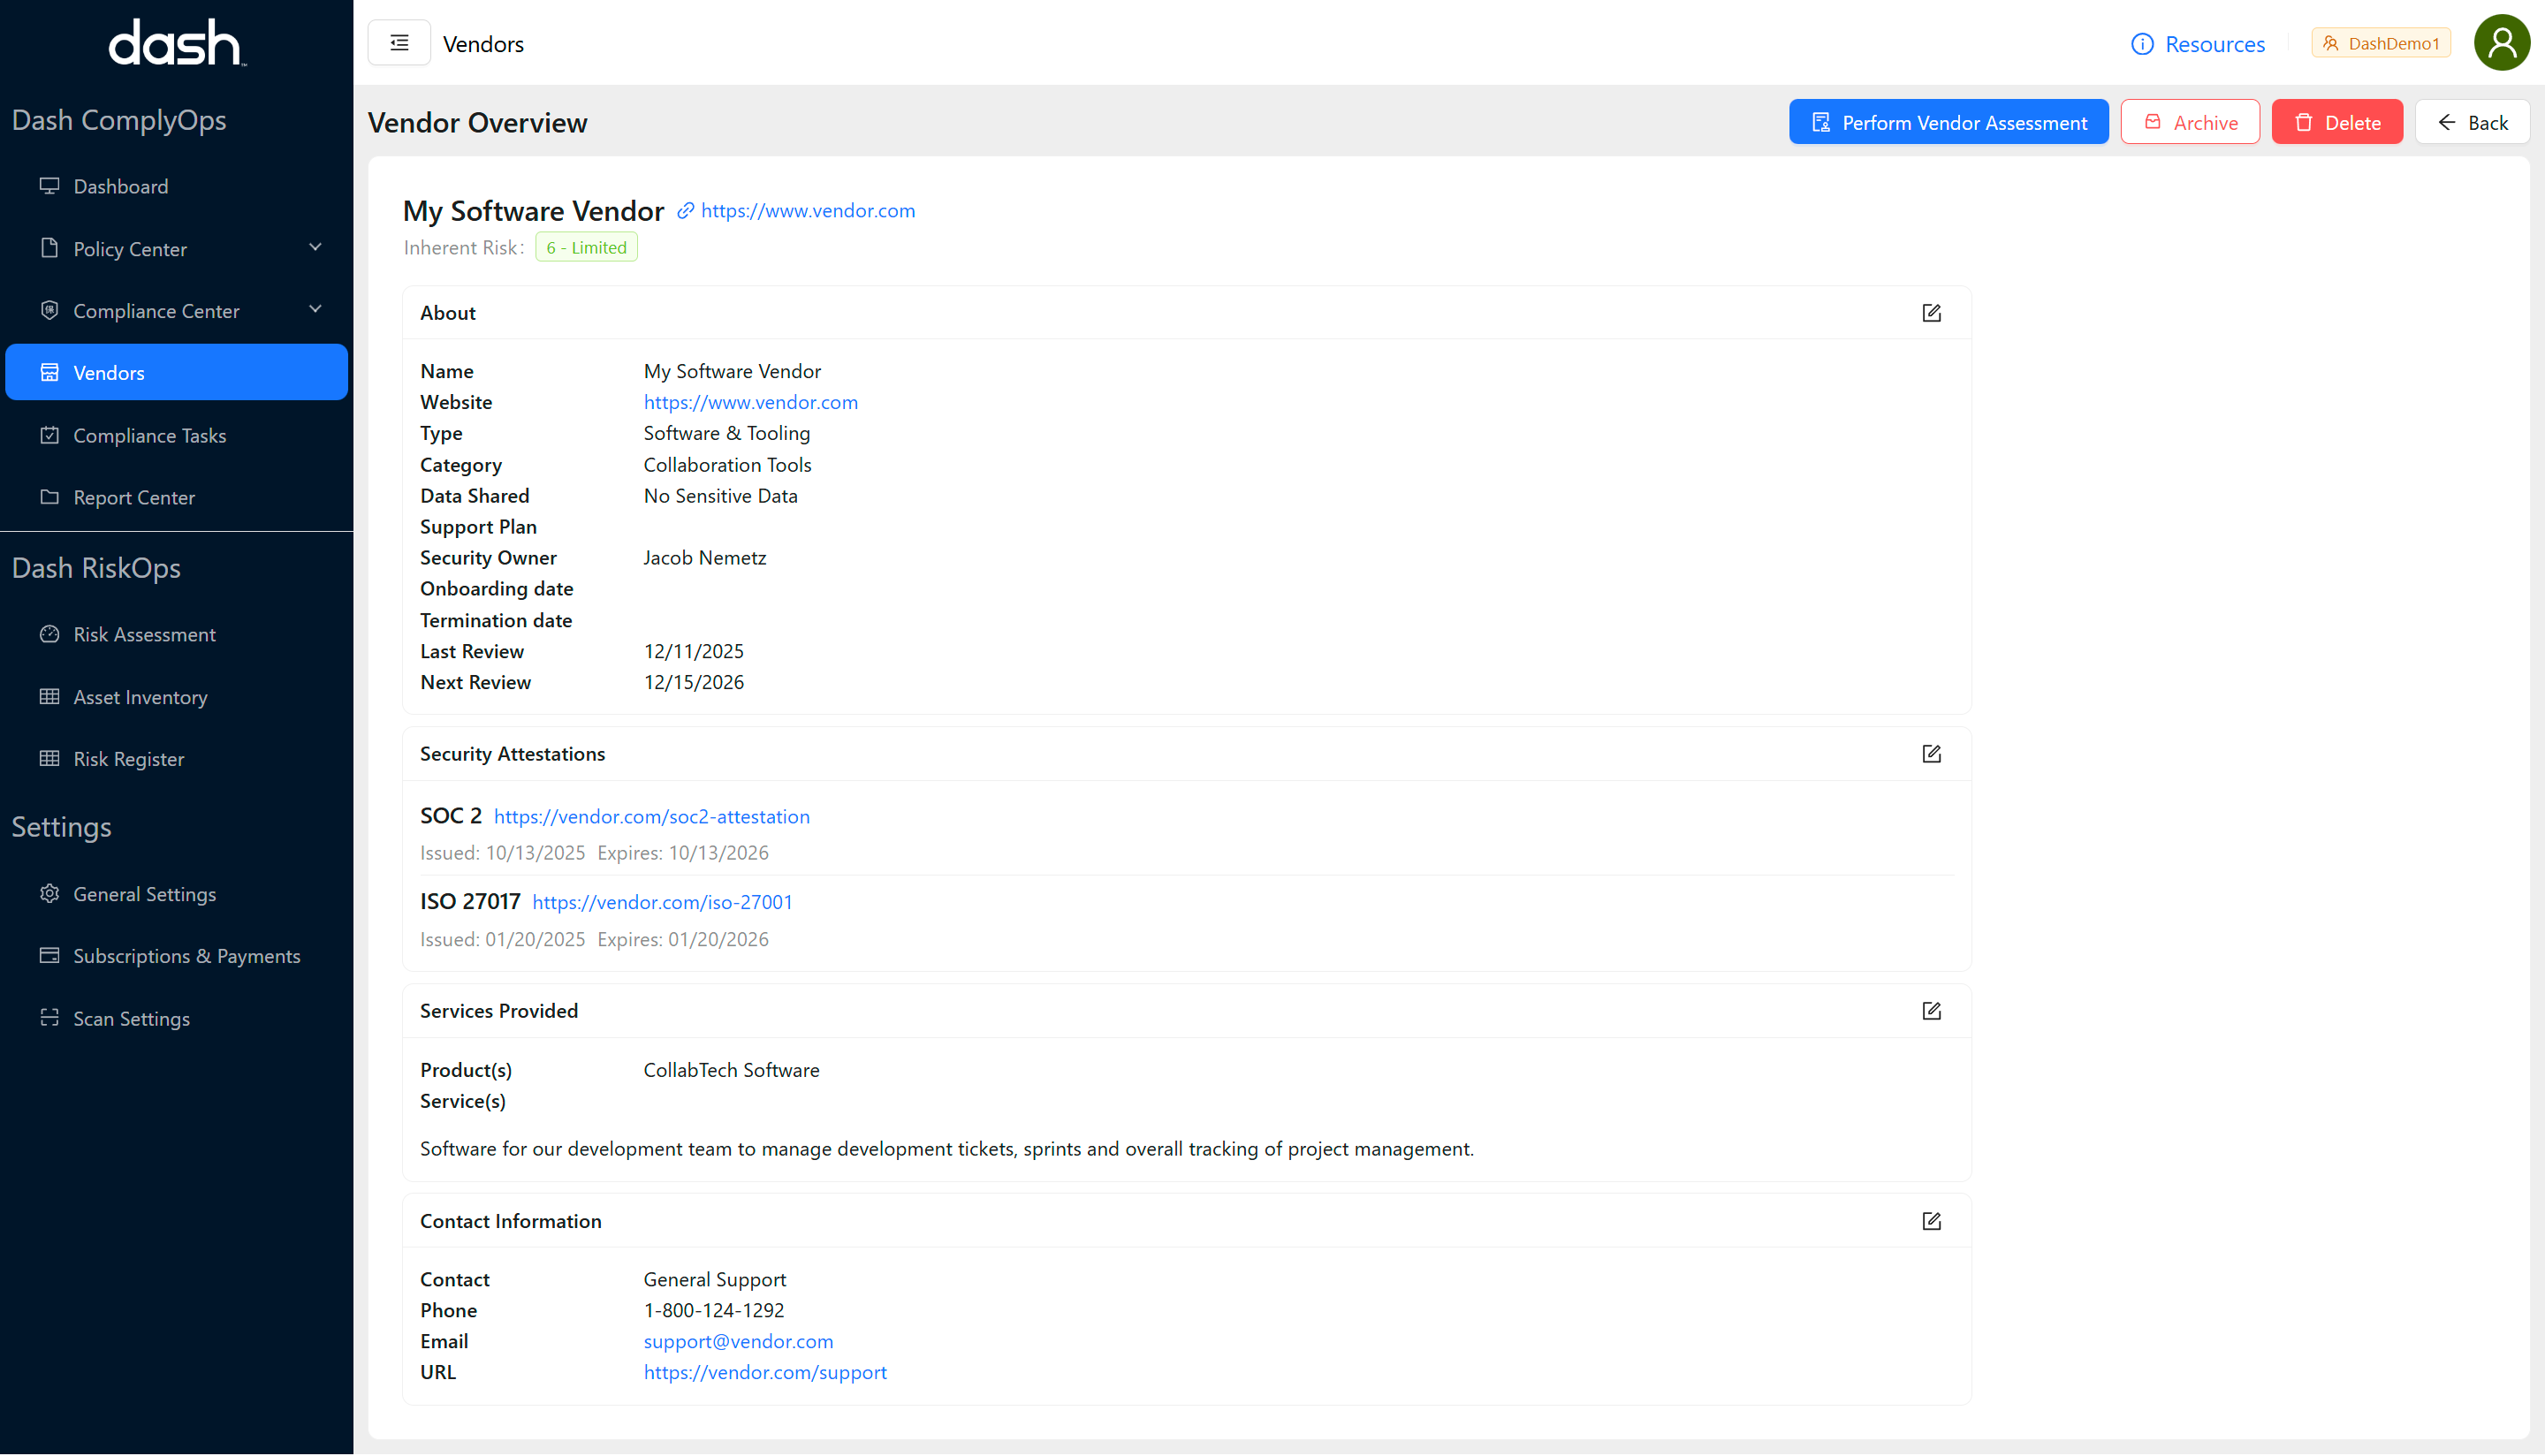Edit Contact Information using pencil icon
The width and height of the screenshot is (2545, 1456).
[1931, 1221]
